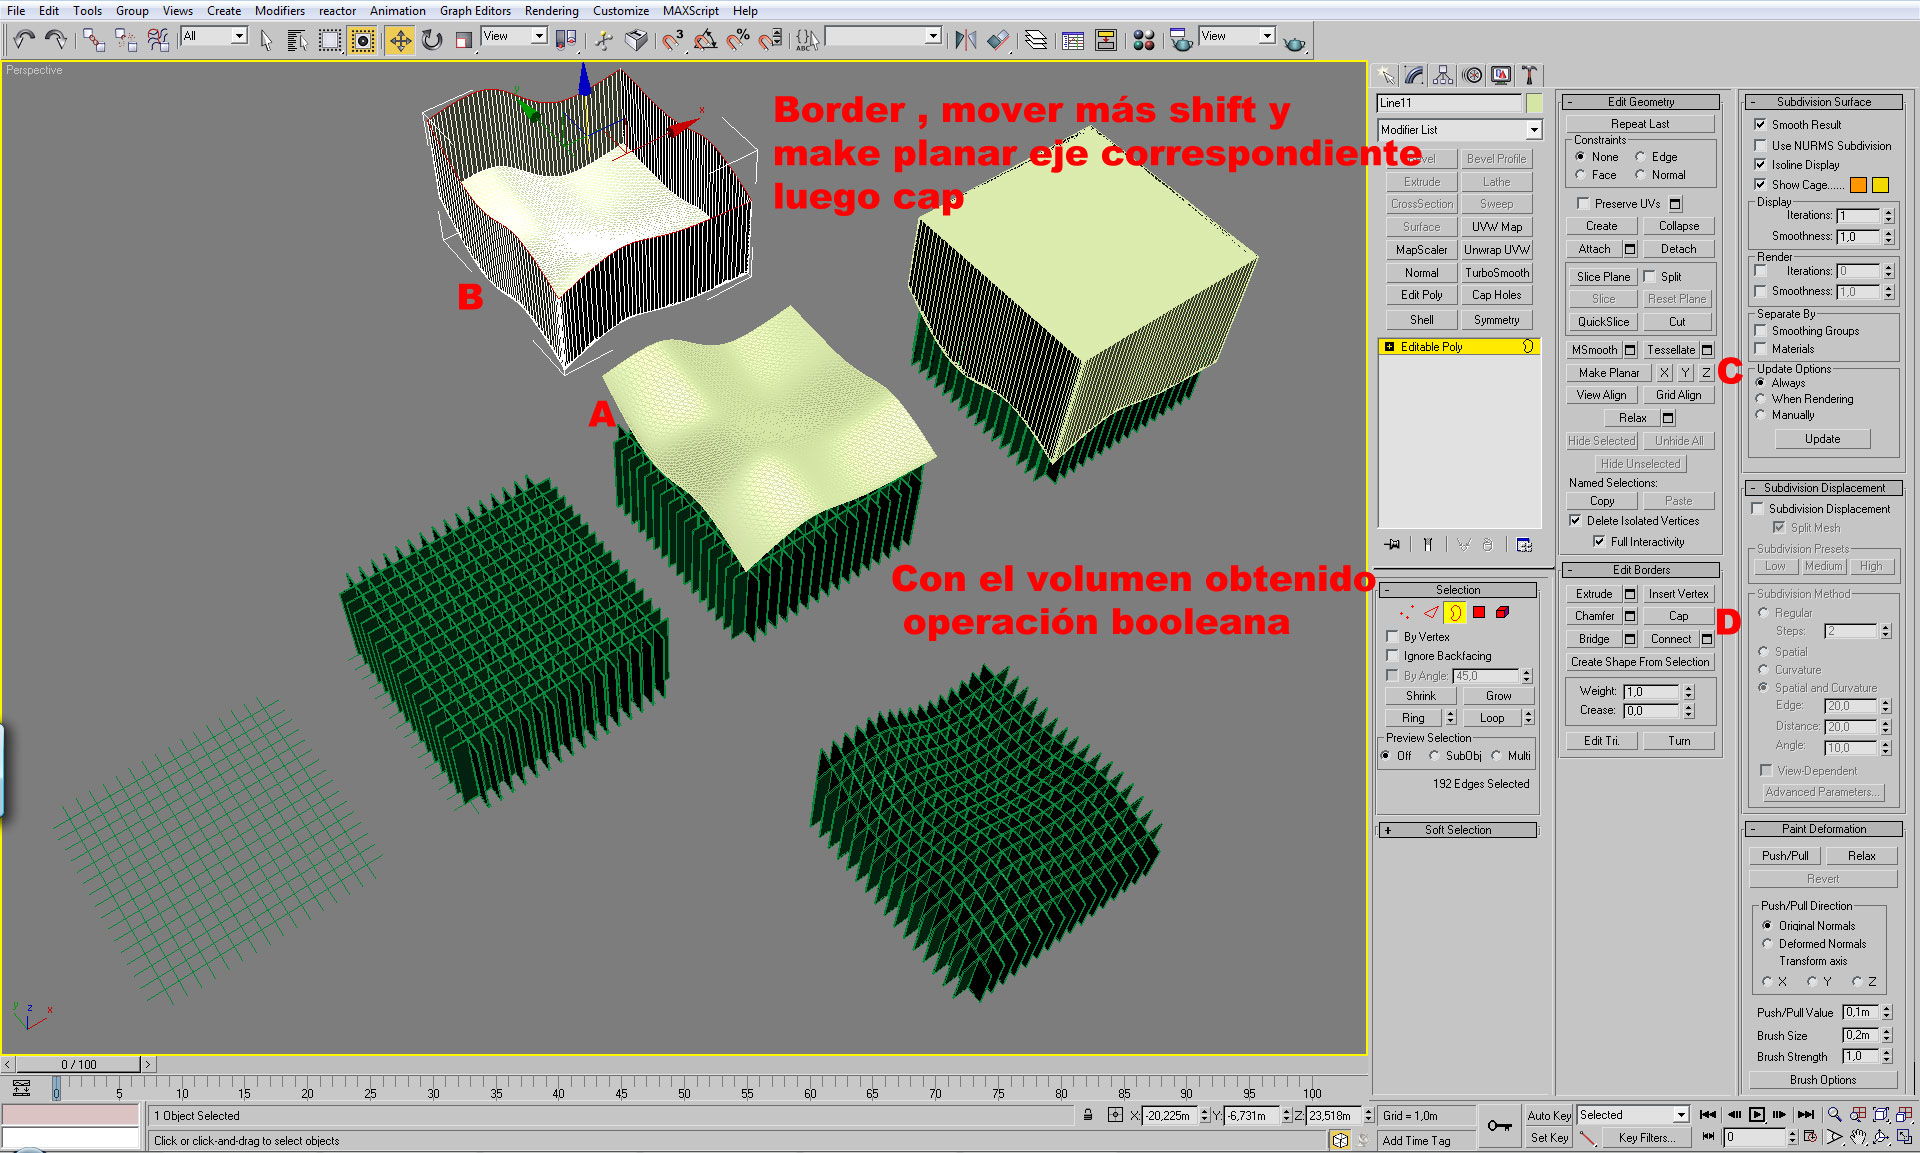The width and height of the screenshot is (1920, 1153).
Task: Click the Undo arrow icon
Action: point(24,40)
